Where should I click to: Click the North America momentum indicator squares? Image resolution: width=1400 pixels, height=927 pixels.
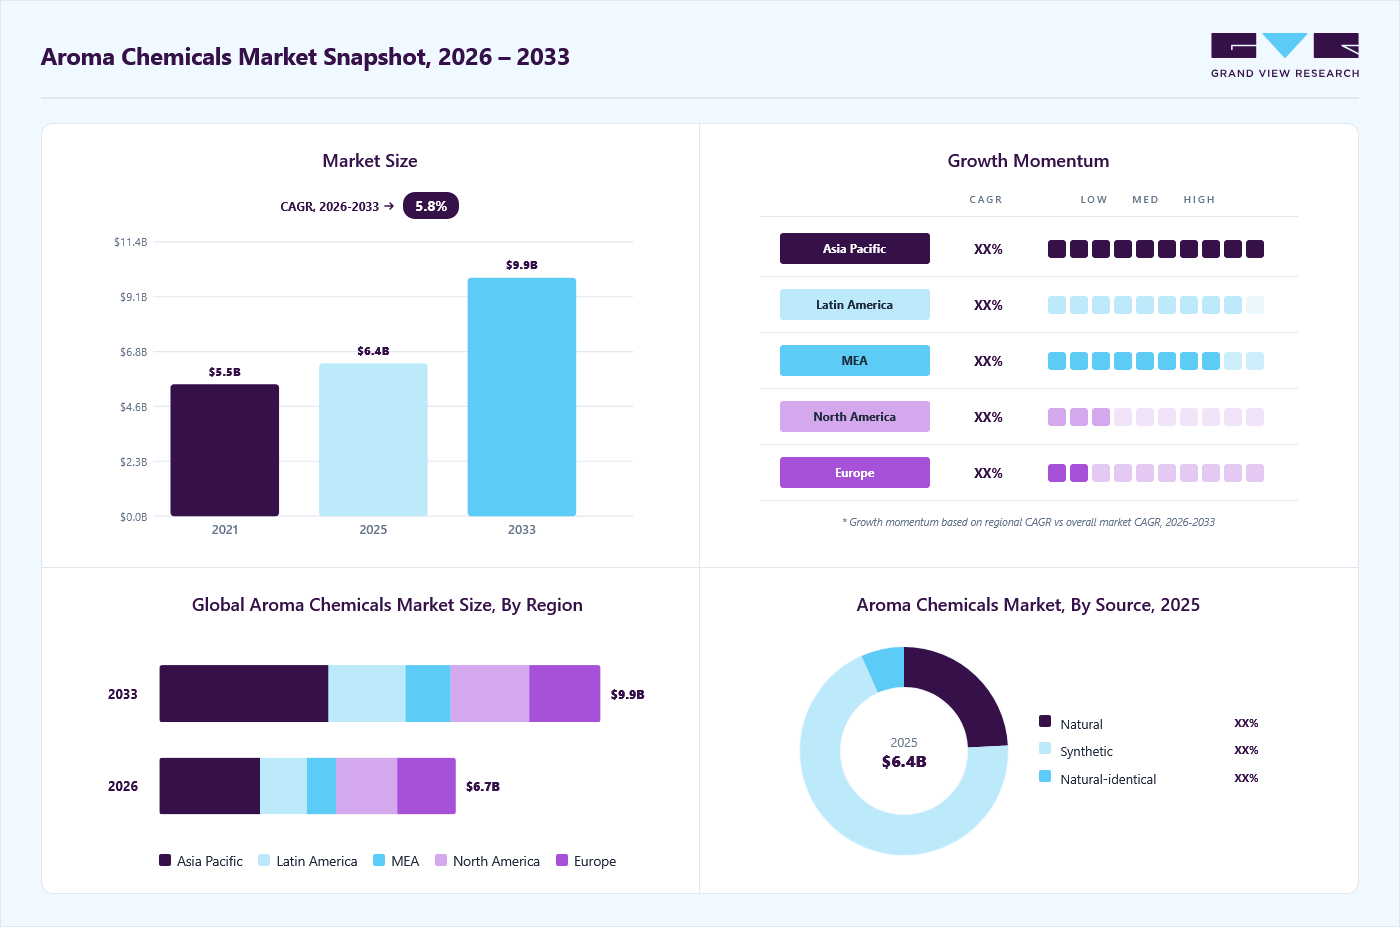(x=1156, y=417)
